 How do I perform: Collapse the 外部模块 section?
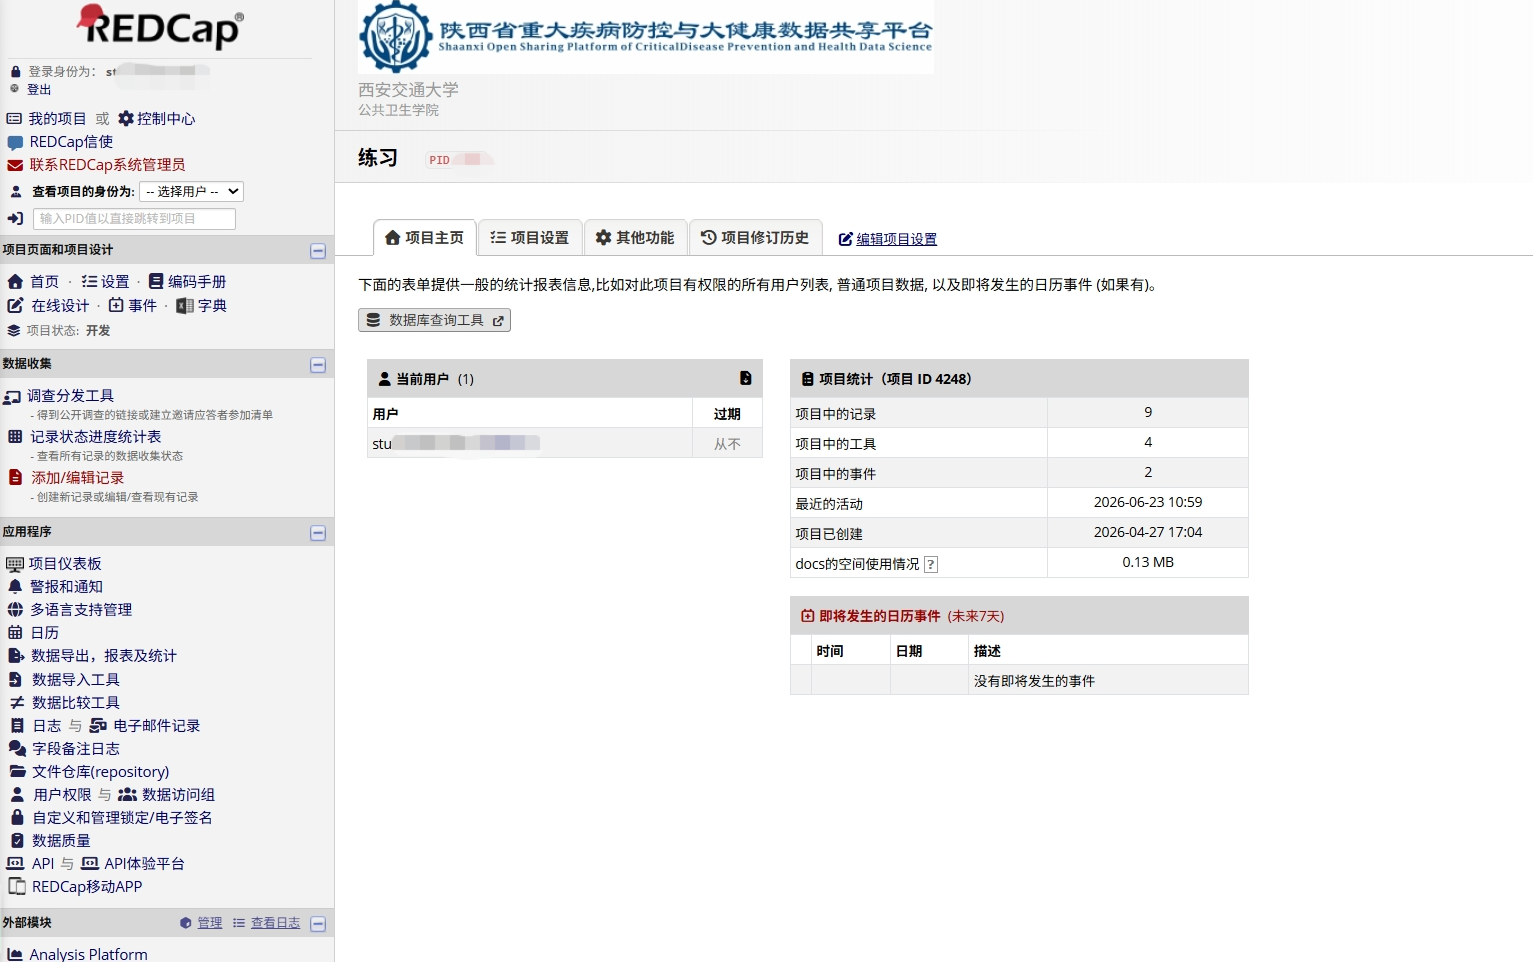pos(318,924)
